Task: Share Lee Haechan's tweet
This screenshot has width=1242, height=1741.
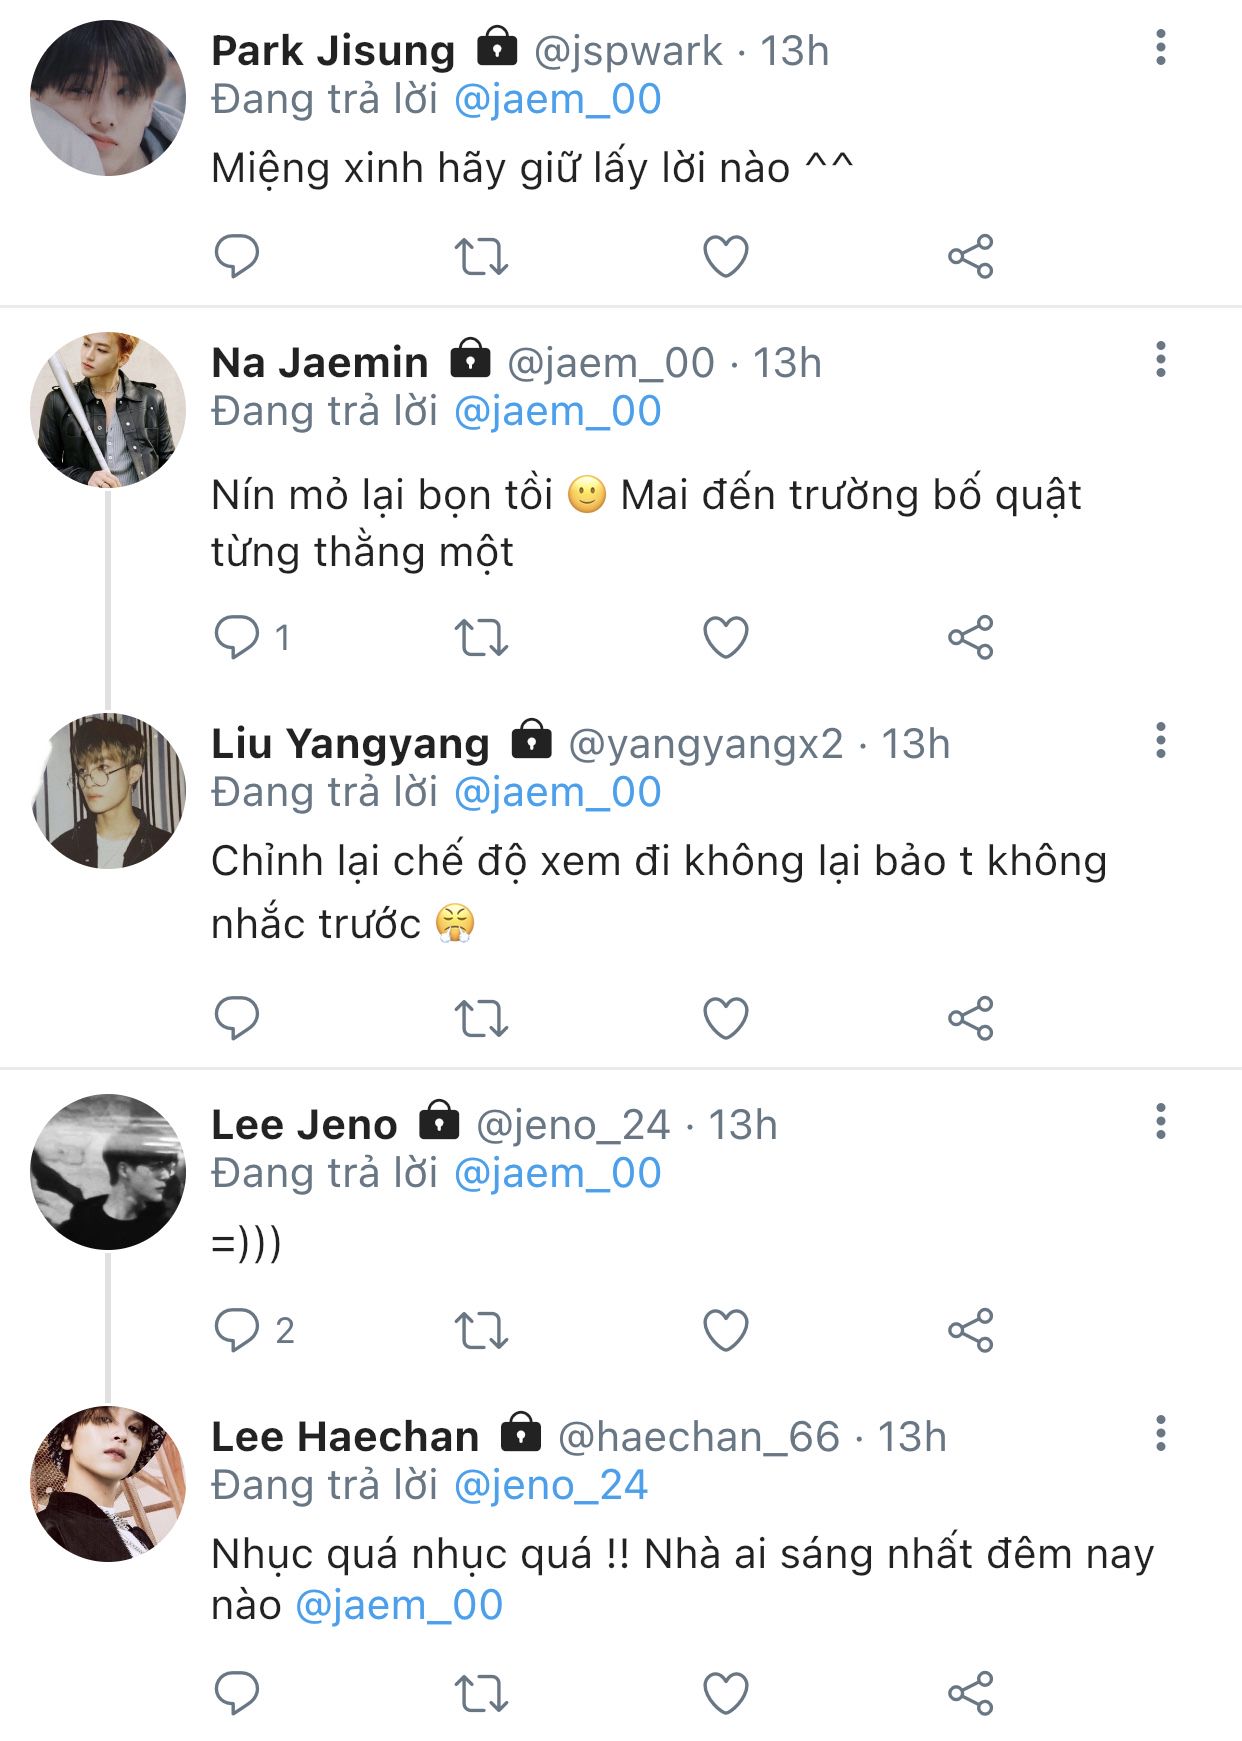Action: click(970, 1693)
